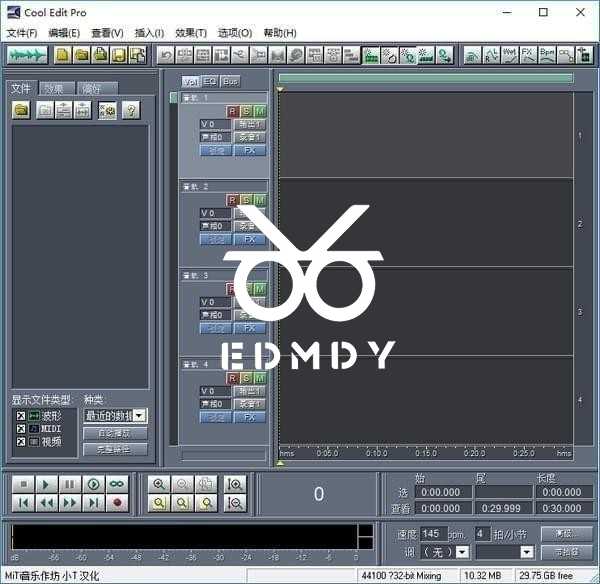Switch to waveform edit view using the green waveform icon
The width and height of the screenshot is (600, 584).
tap(27, 55)
